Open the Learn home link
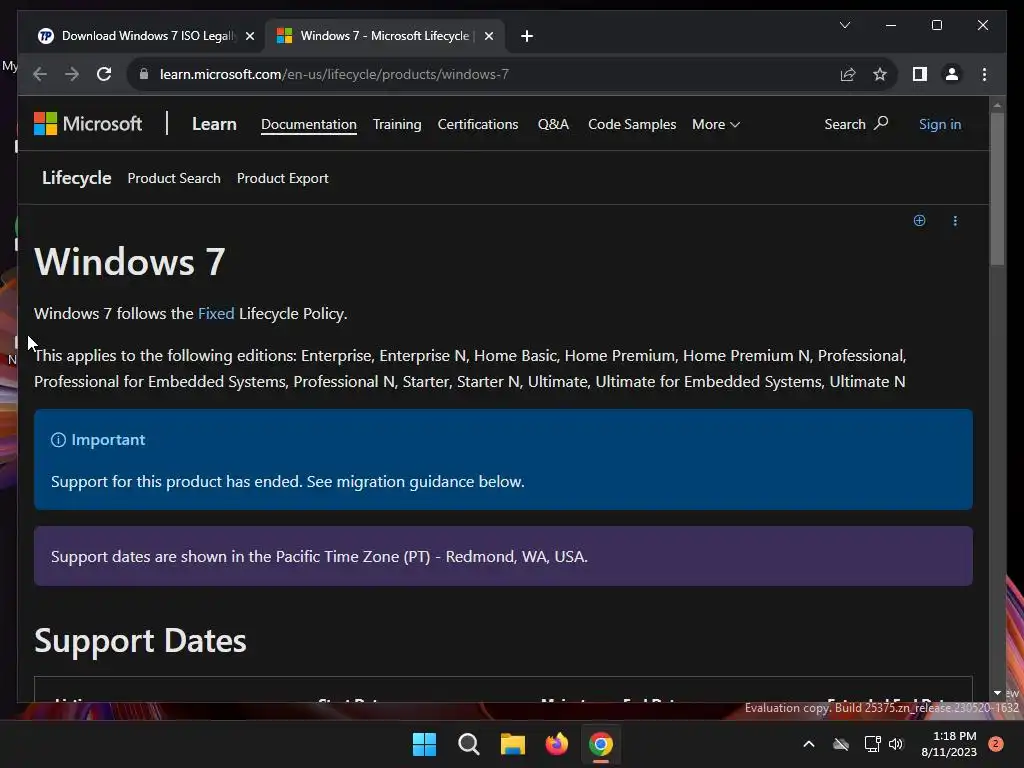1024x768 pixels. pos(214,124)
